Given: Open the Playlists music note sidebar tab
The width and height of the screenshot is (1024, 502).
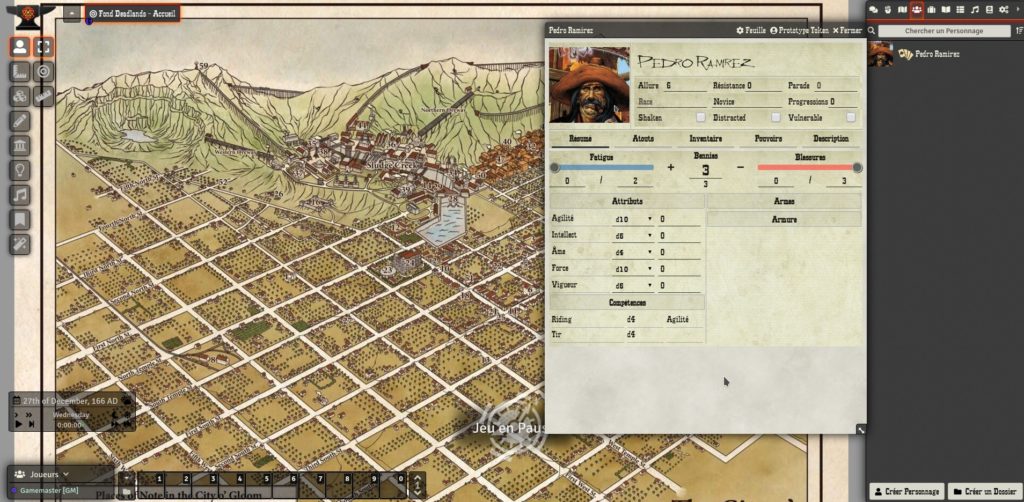Looking at the screenshot, I should (x=974, y=9).
